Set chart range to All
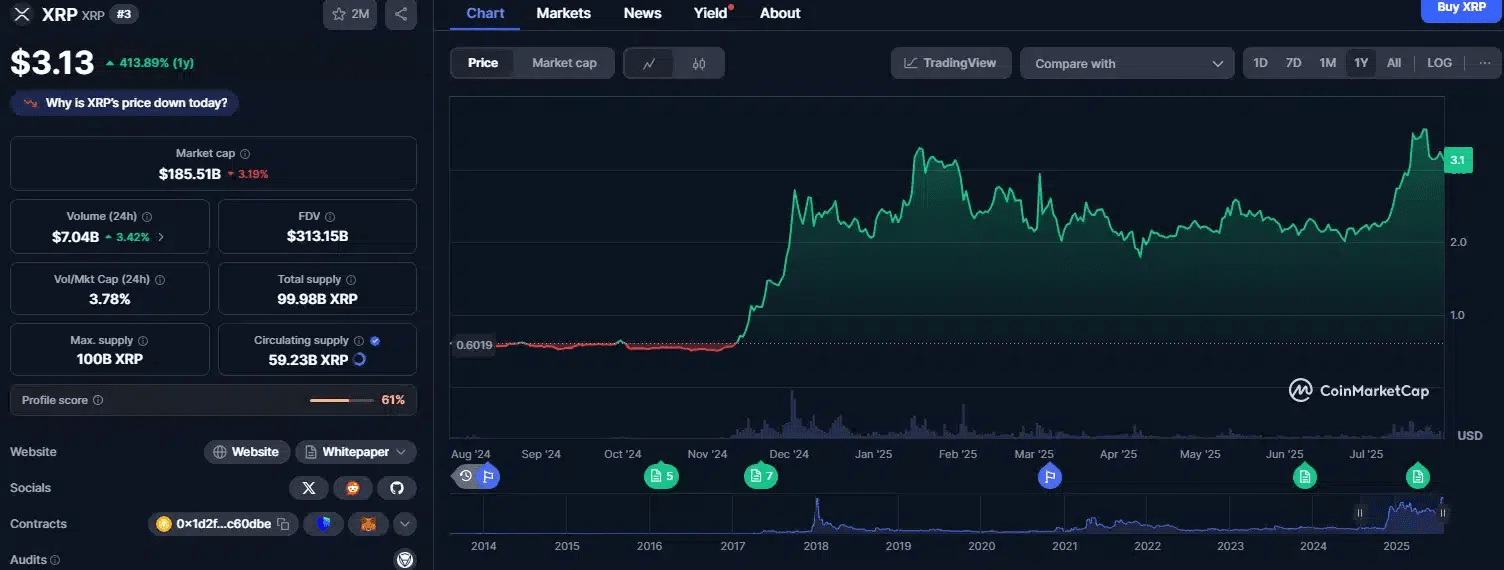 [1394, 63]
